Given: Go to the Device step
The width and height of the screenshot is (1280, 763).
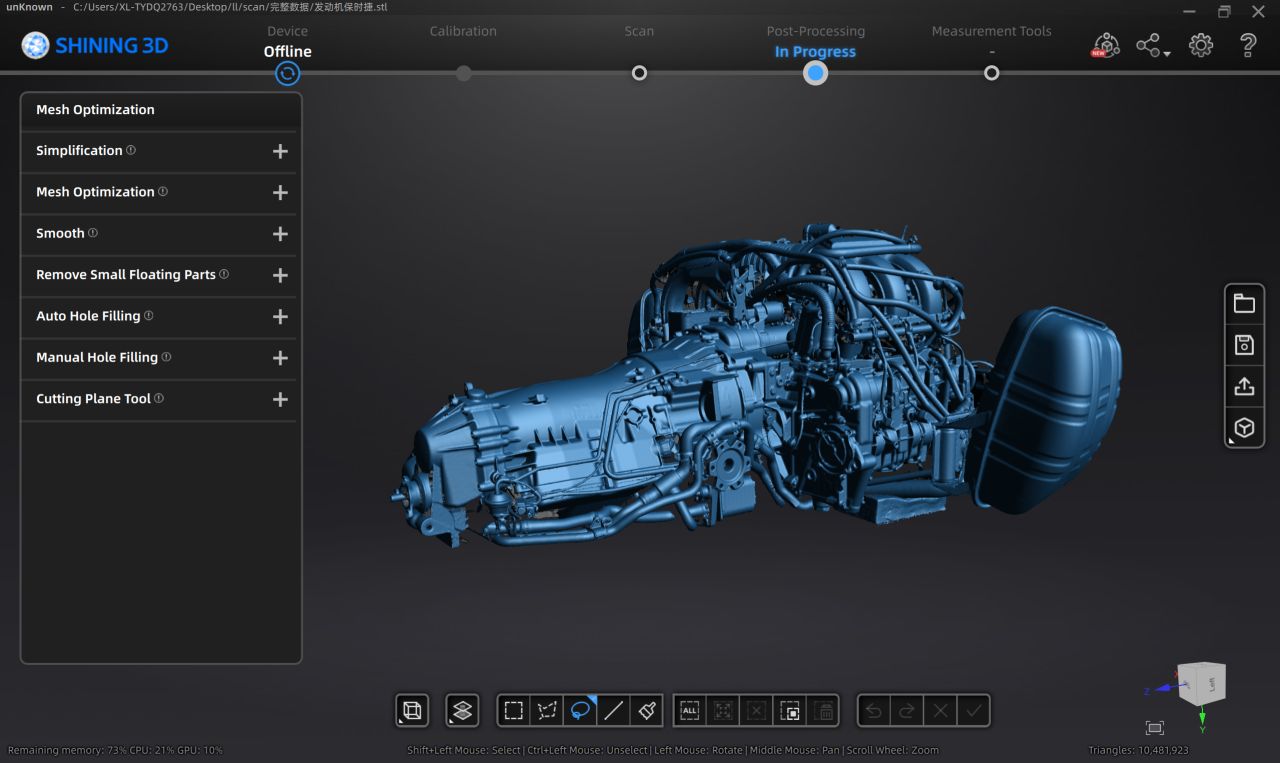Looking at the screenshot, I should tap(287, 31).
